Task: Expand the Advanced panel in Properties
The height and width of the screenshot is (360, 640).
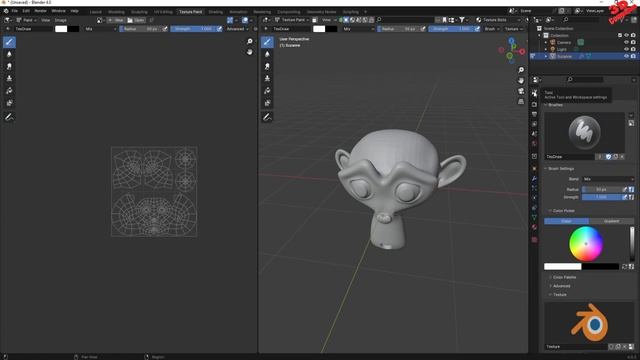Action: coord(561,286)
